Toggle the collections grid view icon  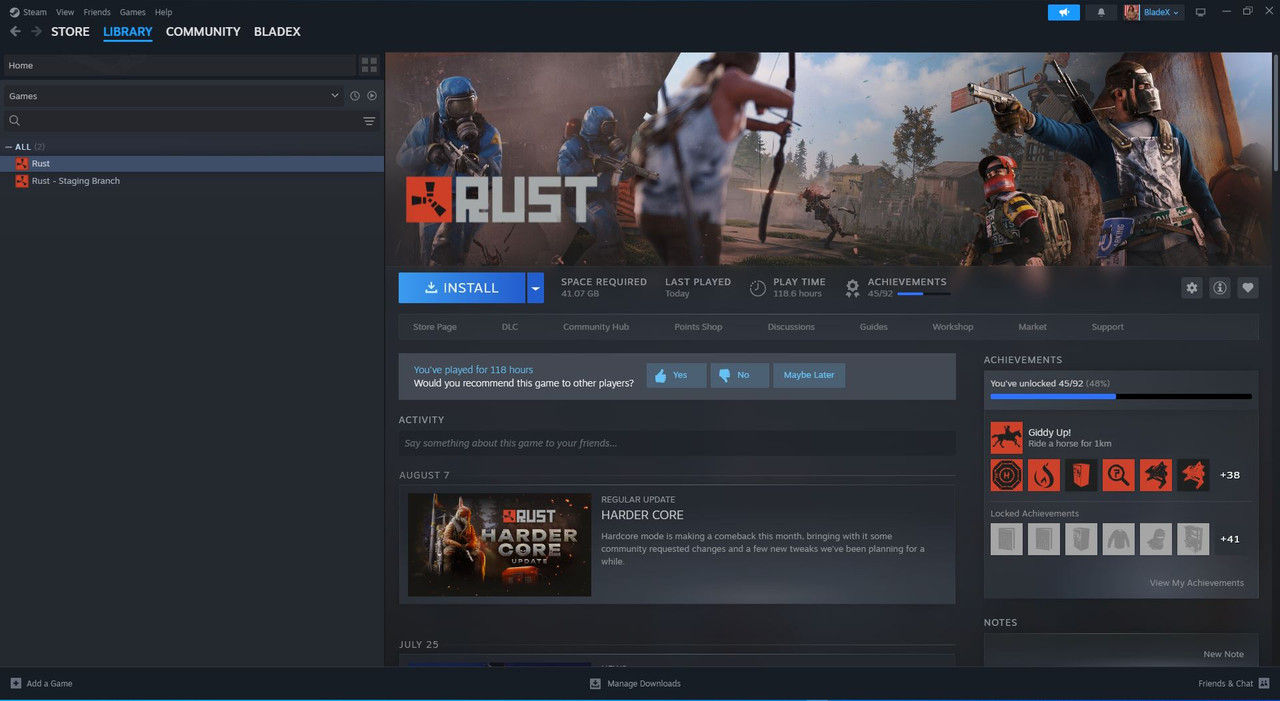pyautogui.click(x=370, y=65)
